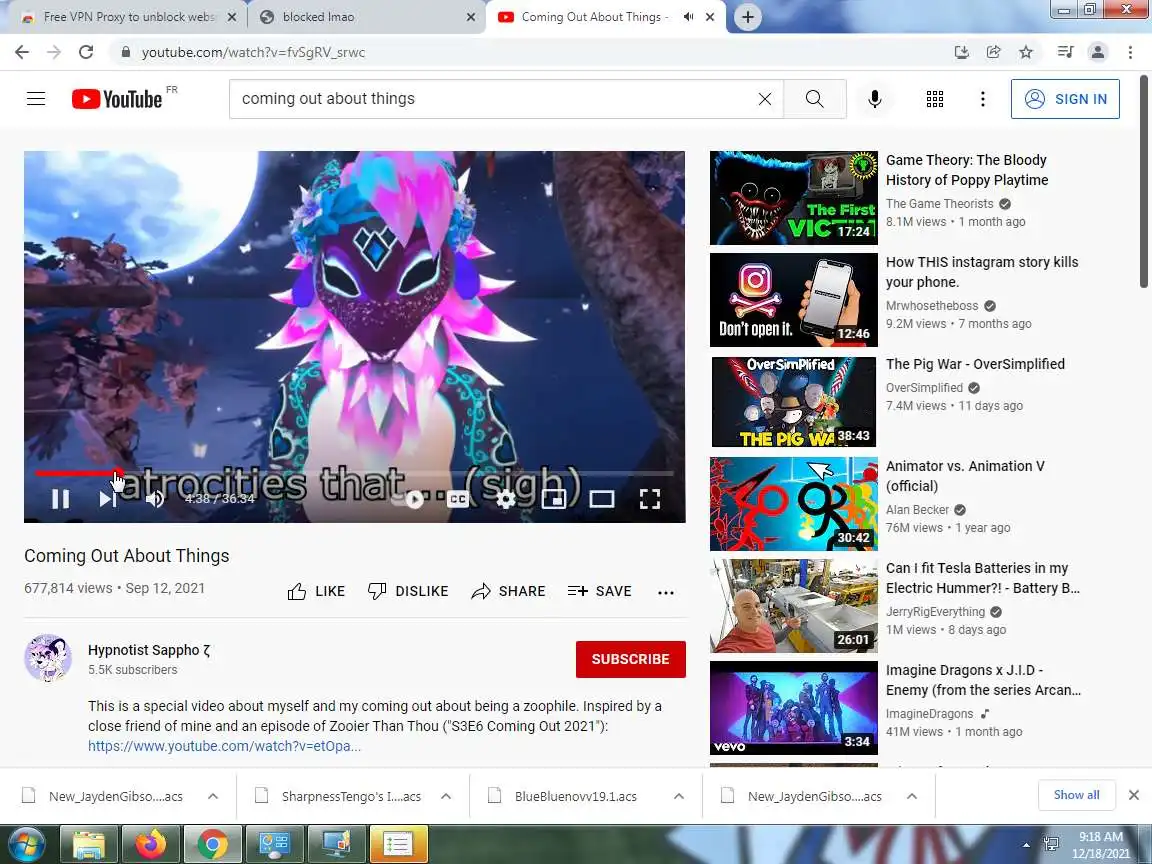Bookmark this page with the star
1152x864 pixels.
1026,52
